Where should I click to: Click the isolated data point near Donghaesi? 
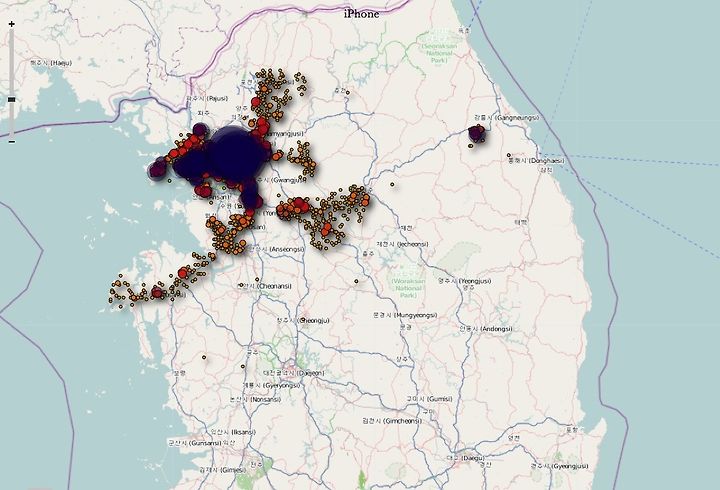coord(509,155)
